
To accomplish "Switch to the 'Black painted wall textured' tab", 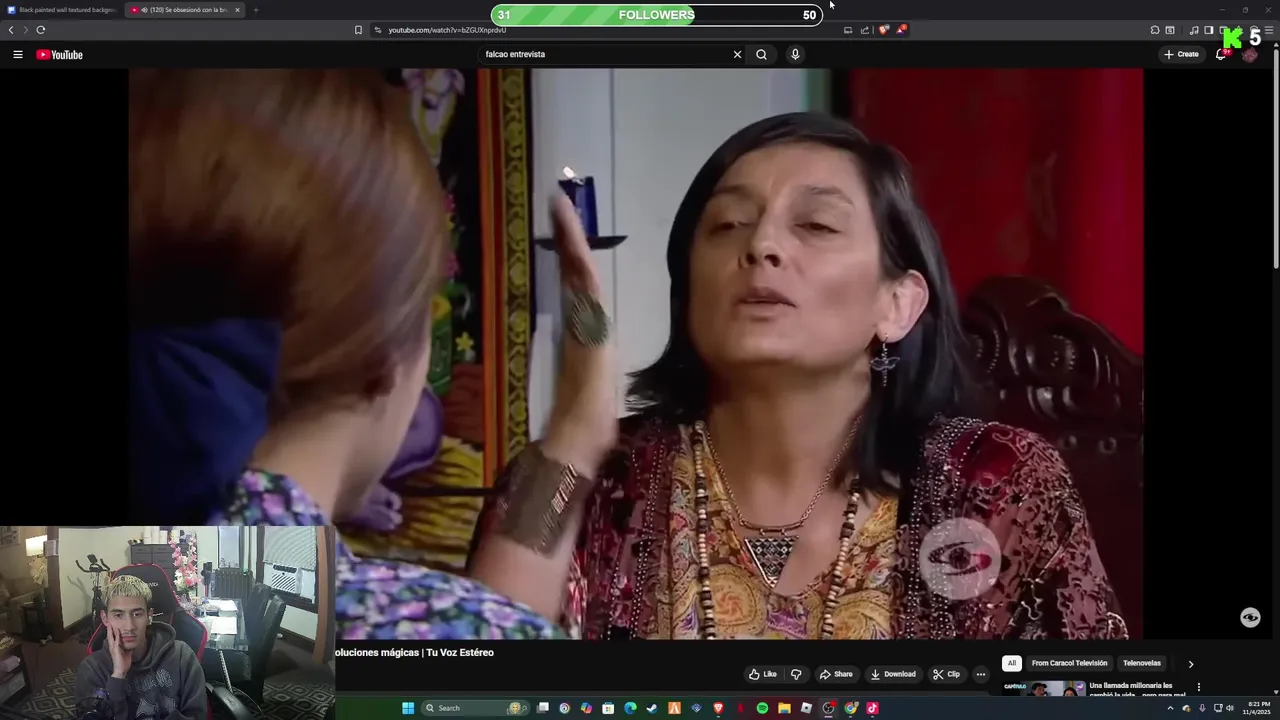I will (x=62, y=10).
